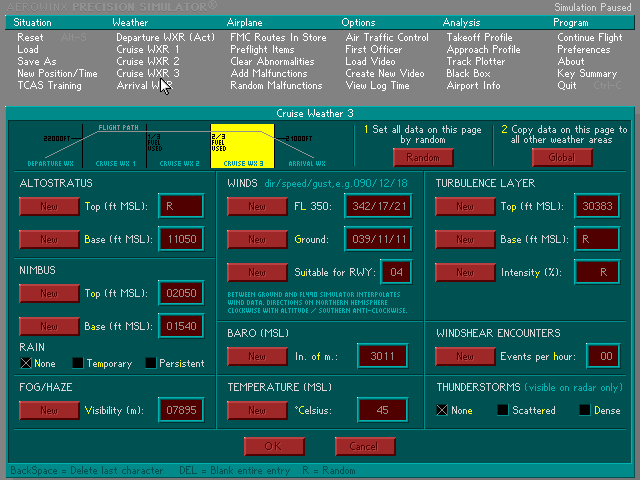The height and width of the screenshot is (480, 640).
Task: Select Load in Situation menu
Action: 28,49
